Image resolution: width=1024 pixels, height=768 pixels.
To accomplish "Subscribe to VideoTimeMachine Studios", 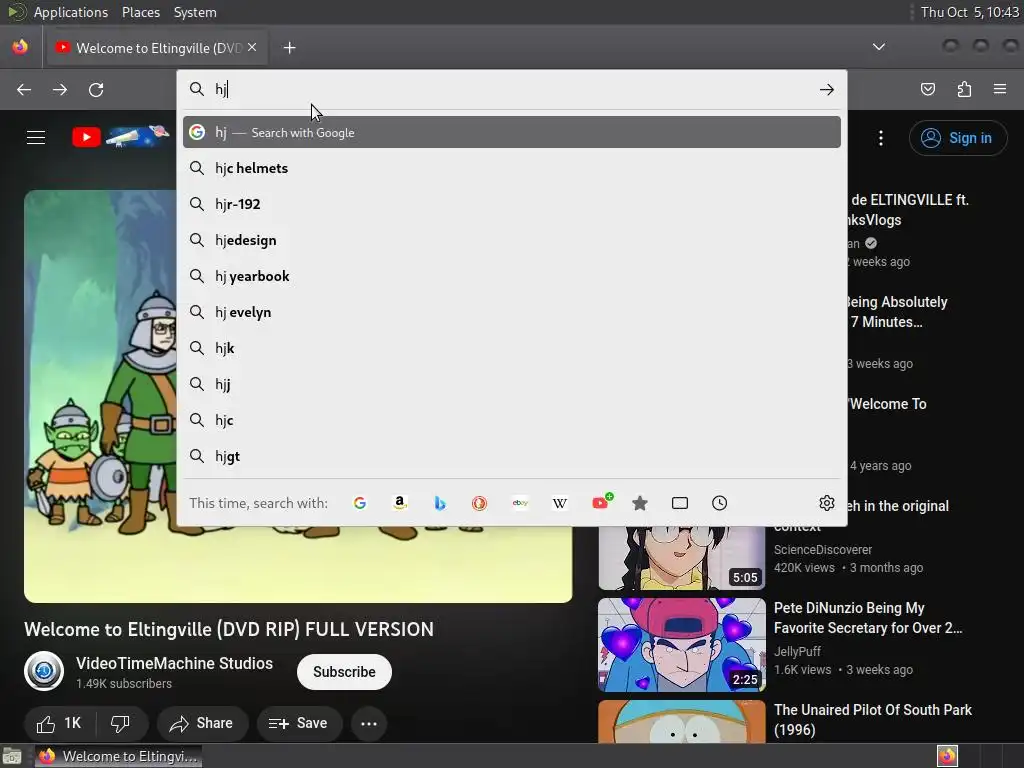I will point(344,671).
